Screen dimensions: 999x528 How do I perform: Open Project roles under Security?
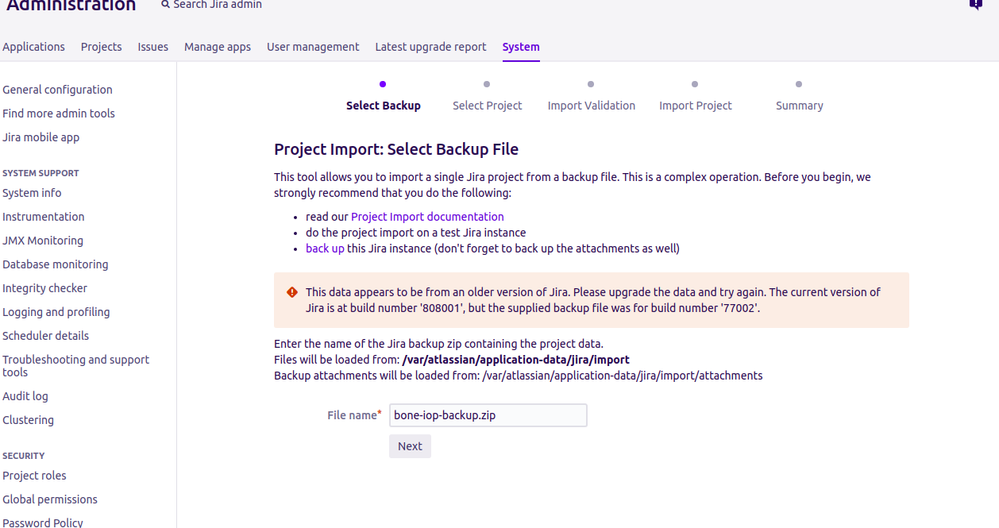(x=34, y=476)
